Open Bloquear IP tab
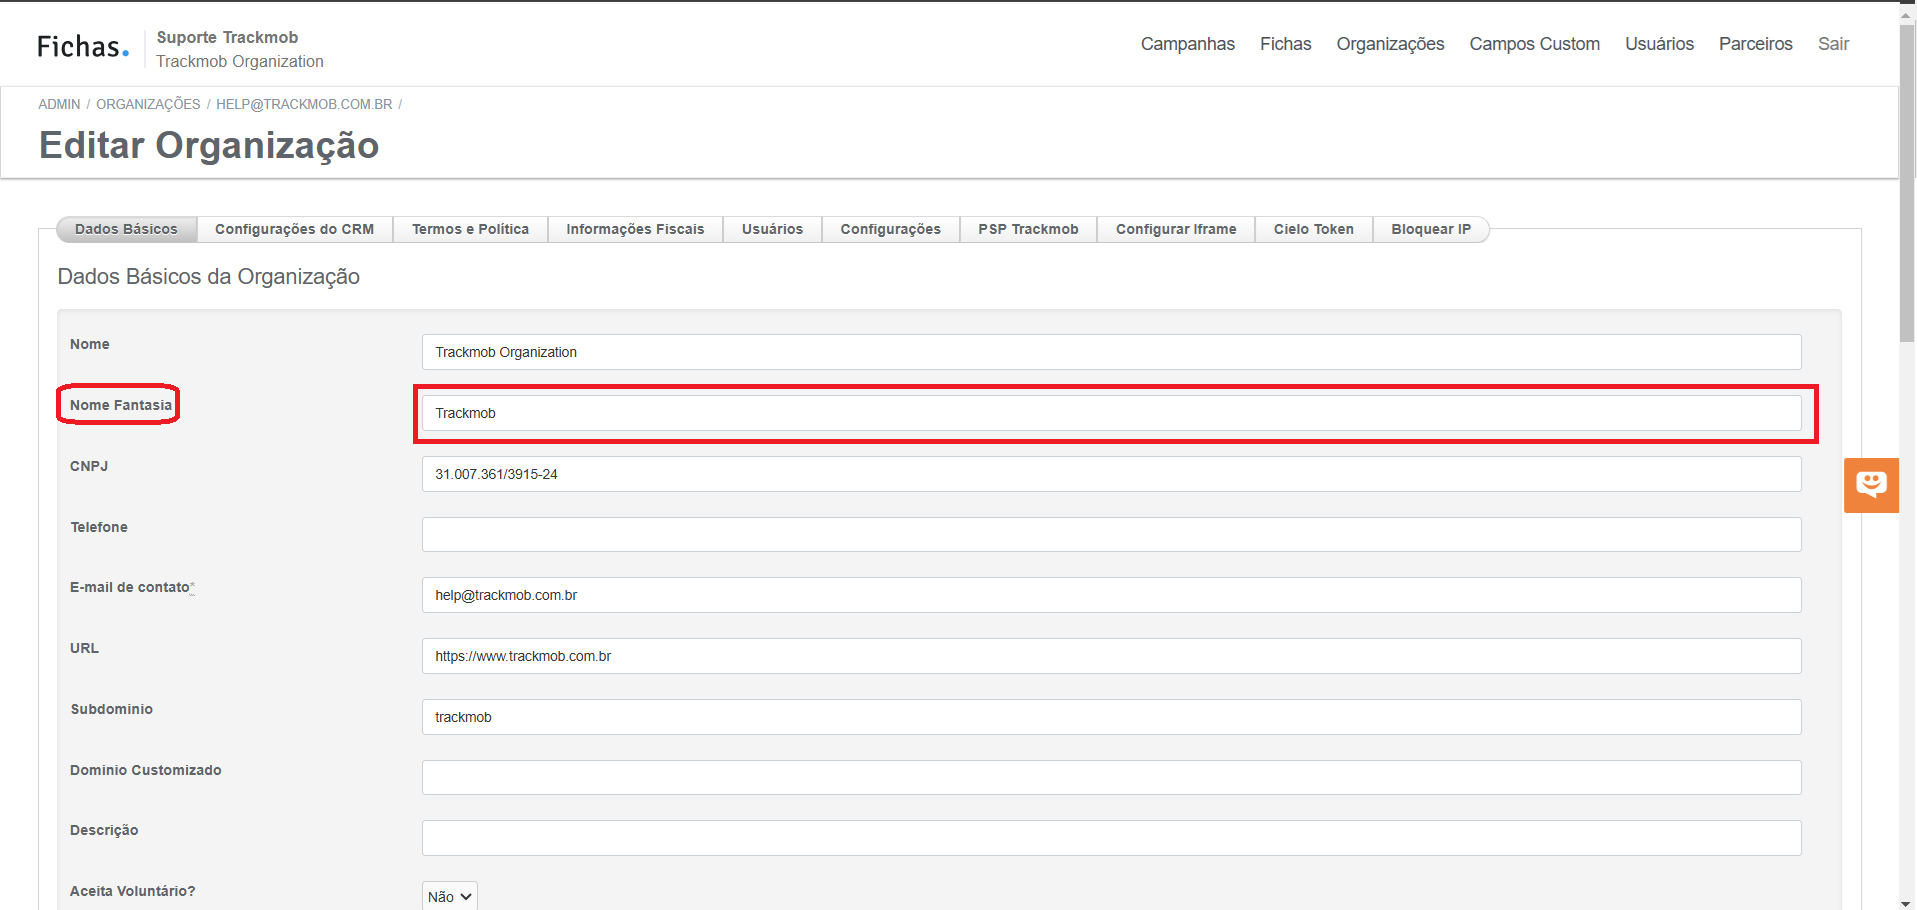The height and width of the screenshot is (910, 1917). (1431, 229)
